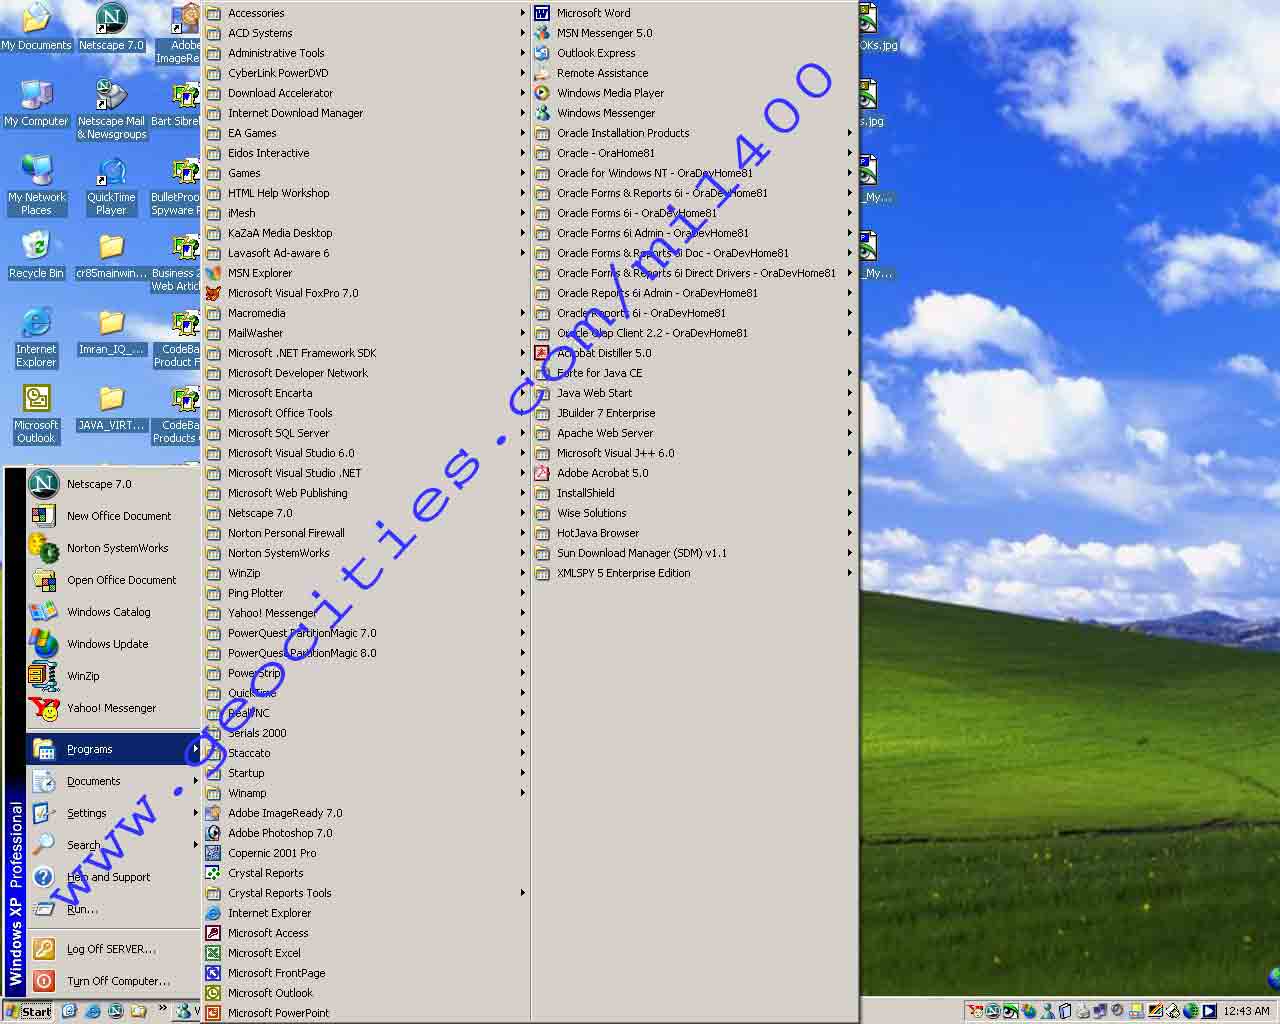The height and width of the screenshot is (1024, 1280).
Task: Open the Recycle Bin desktop icon
Action: pos(36,256)
